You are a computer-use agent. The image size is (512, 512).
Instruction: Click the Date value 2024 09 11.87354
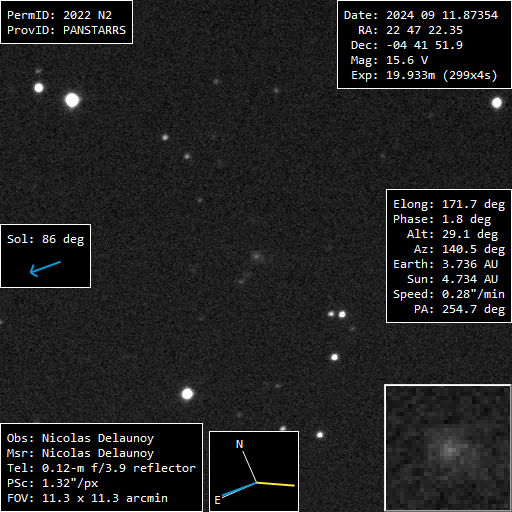coord(442,15)
